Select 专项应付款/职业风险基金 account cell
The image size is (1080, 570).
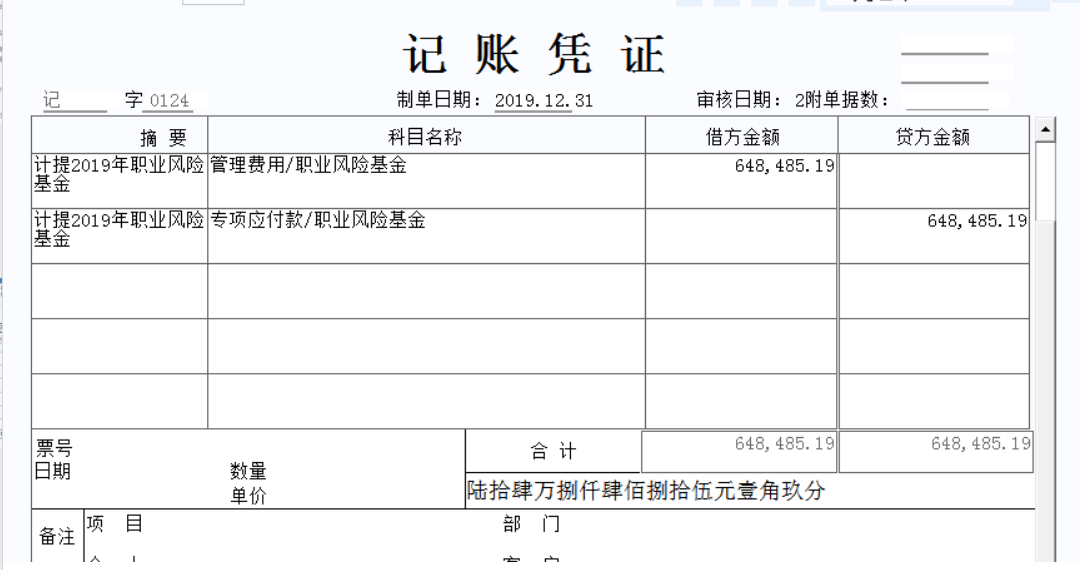pyautogui.click(x=426, y=235)
